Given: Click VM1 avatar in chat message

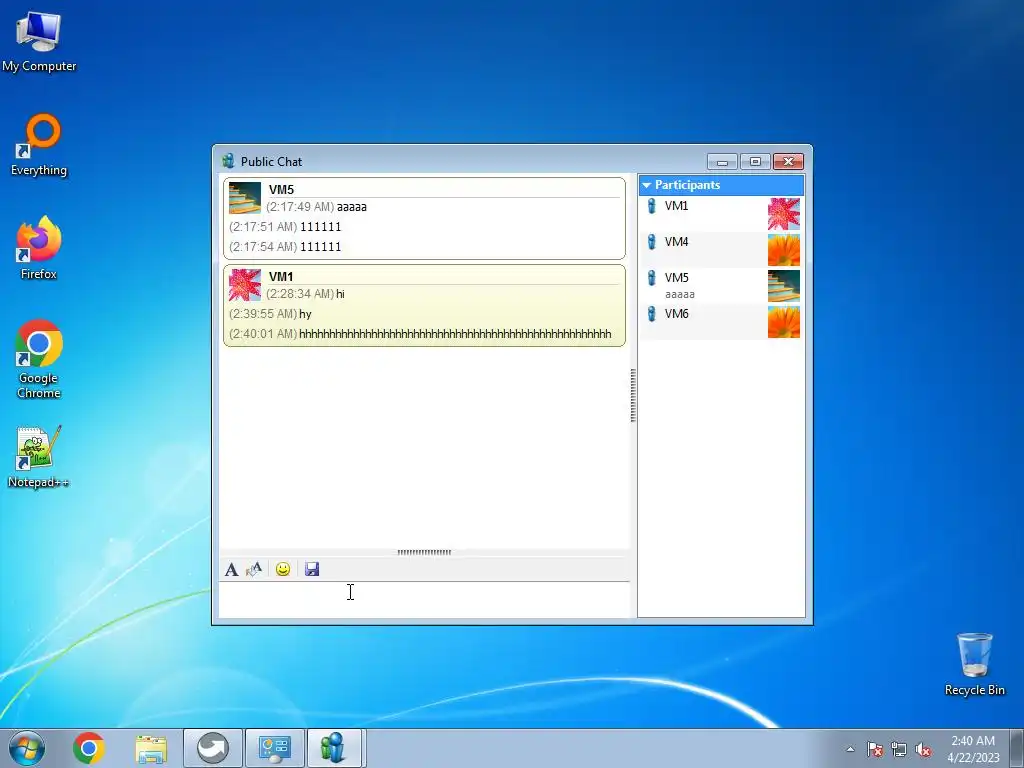Looking at the screenshot, I should (x=245, y=285).
